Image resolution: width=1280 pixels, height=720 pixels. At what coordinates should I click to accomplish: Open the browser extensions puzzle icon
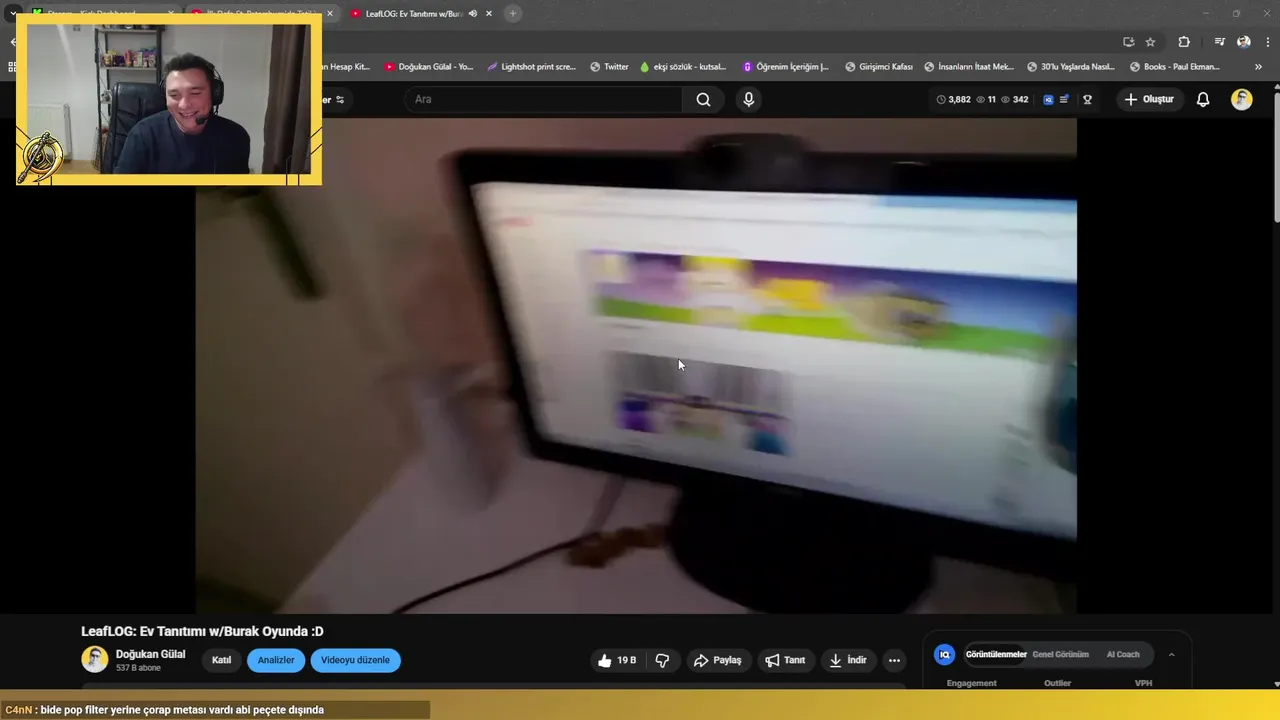pos(1184,42)
